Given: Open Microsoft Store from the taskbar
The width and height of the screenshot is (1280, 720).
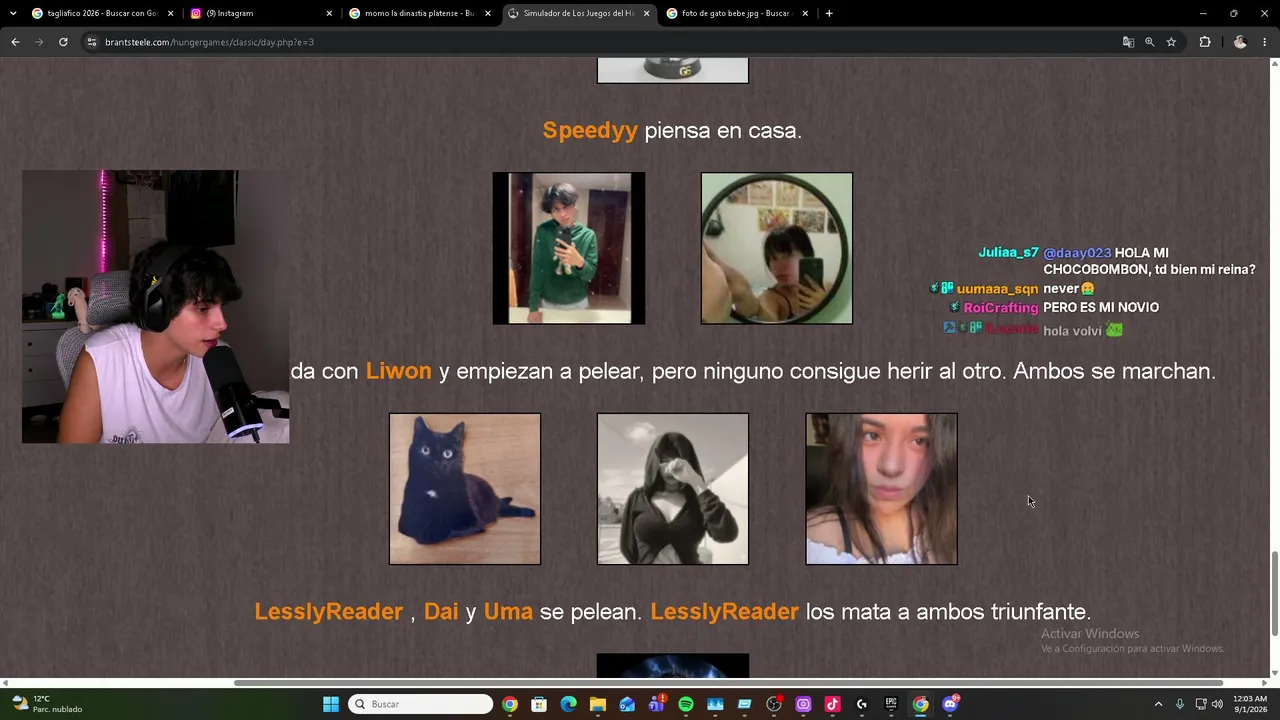Looking at the screenshot, I should (x=539, y=704).
